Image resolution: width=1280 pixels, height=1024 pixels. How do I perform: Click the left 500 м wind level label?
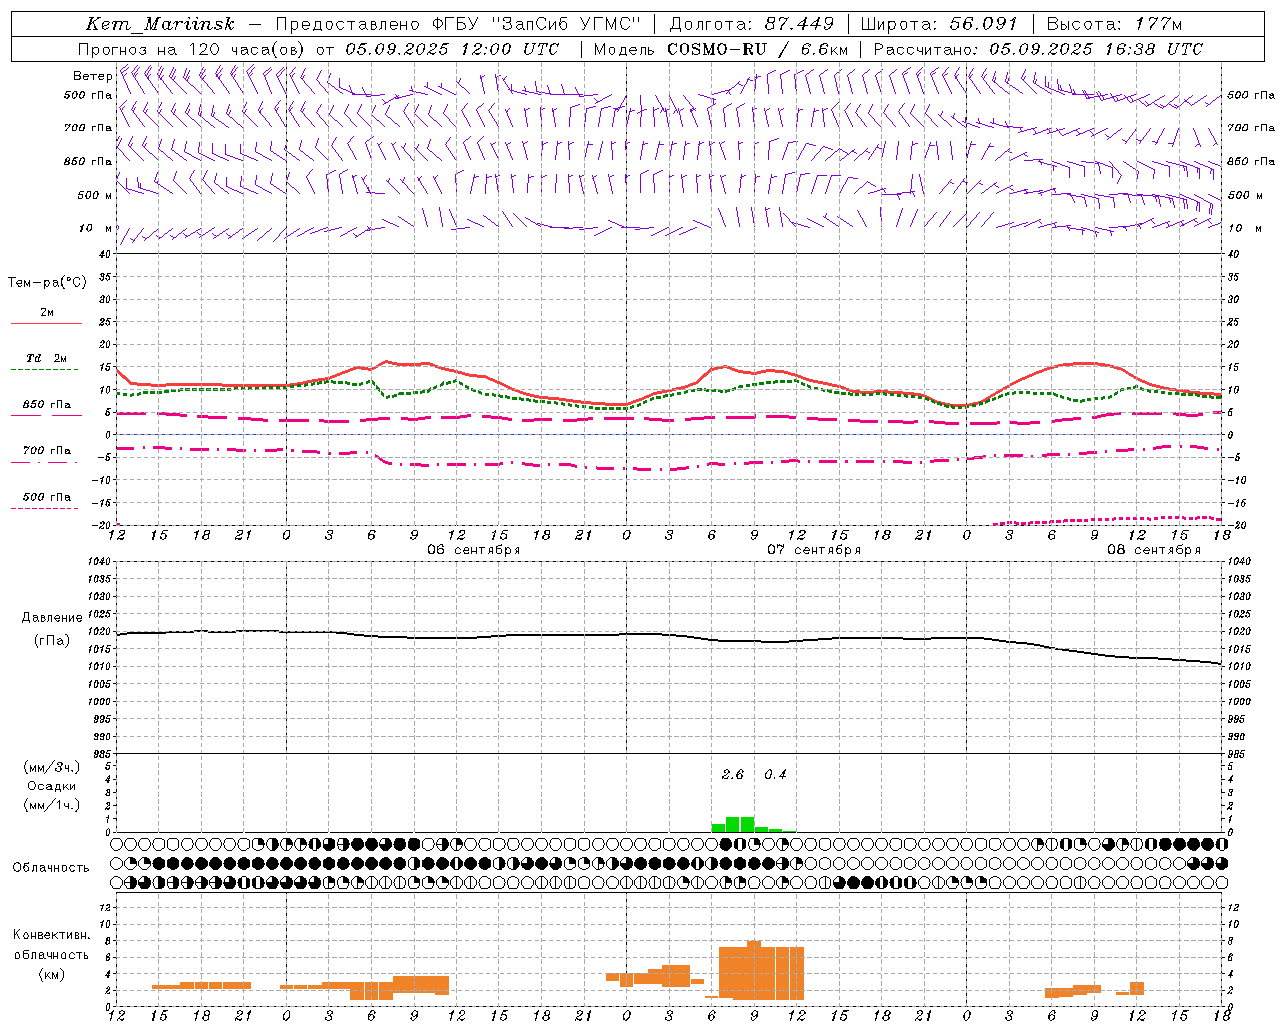pyautogui.click(x=95, y=195)
